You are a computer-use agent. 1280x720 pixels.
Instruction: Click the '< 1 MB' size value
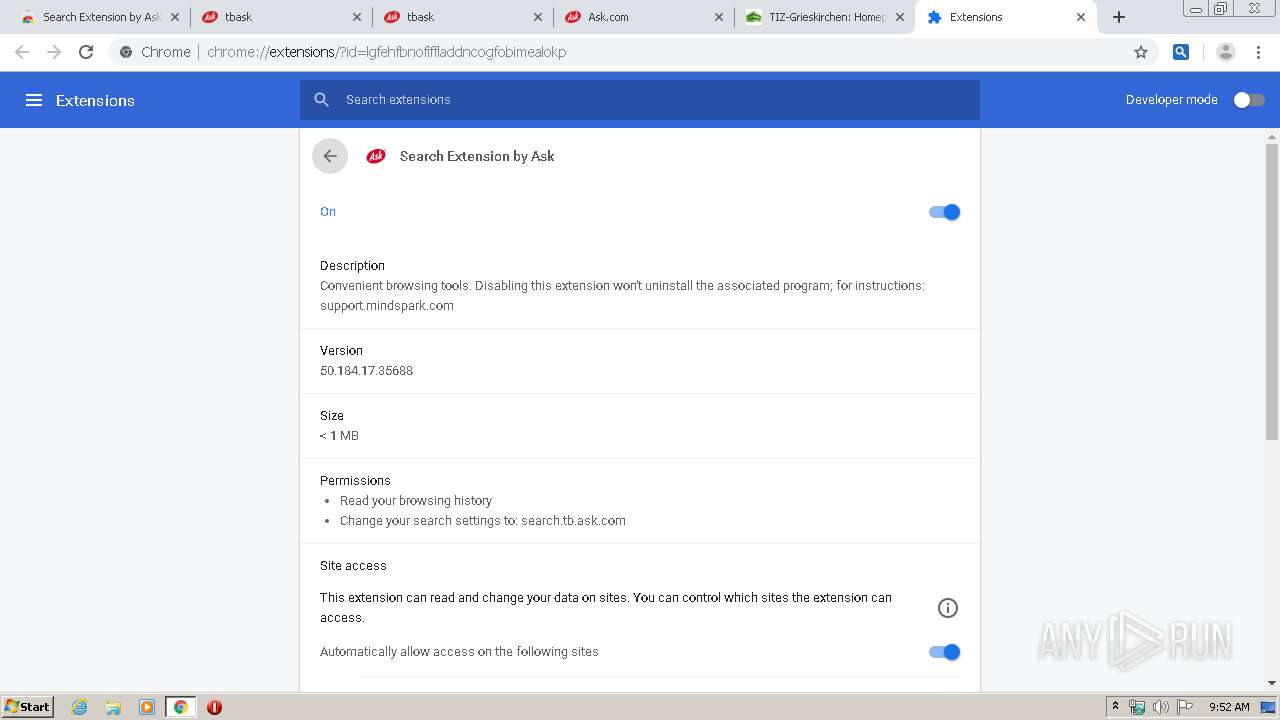coord(339,436)
